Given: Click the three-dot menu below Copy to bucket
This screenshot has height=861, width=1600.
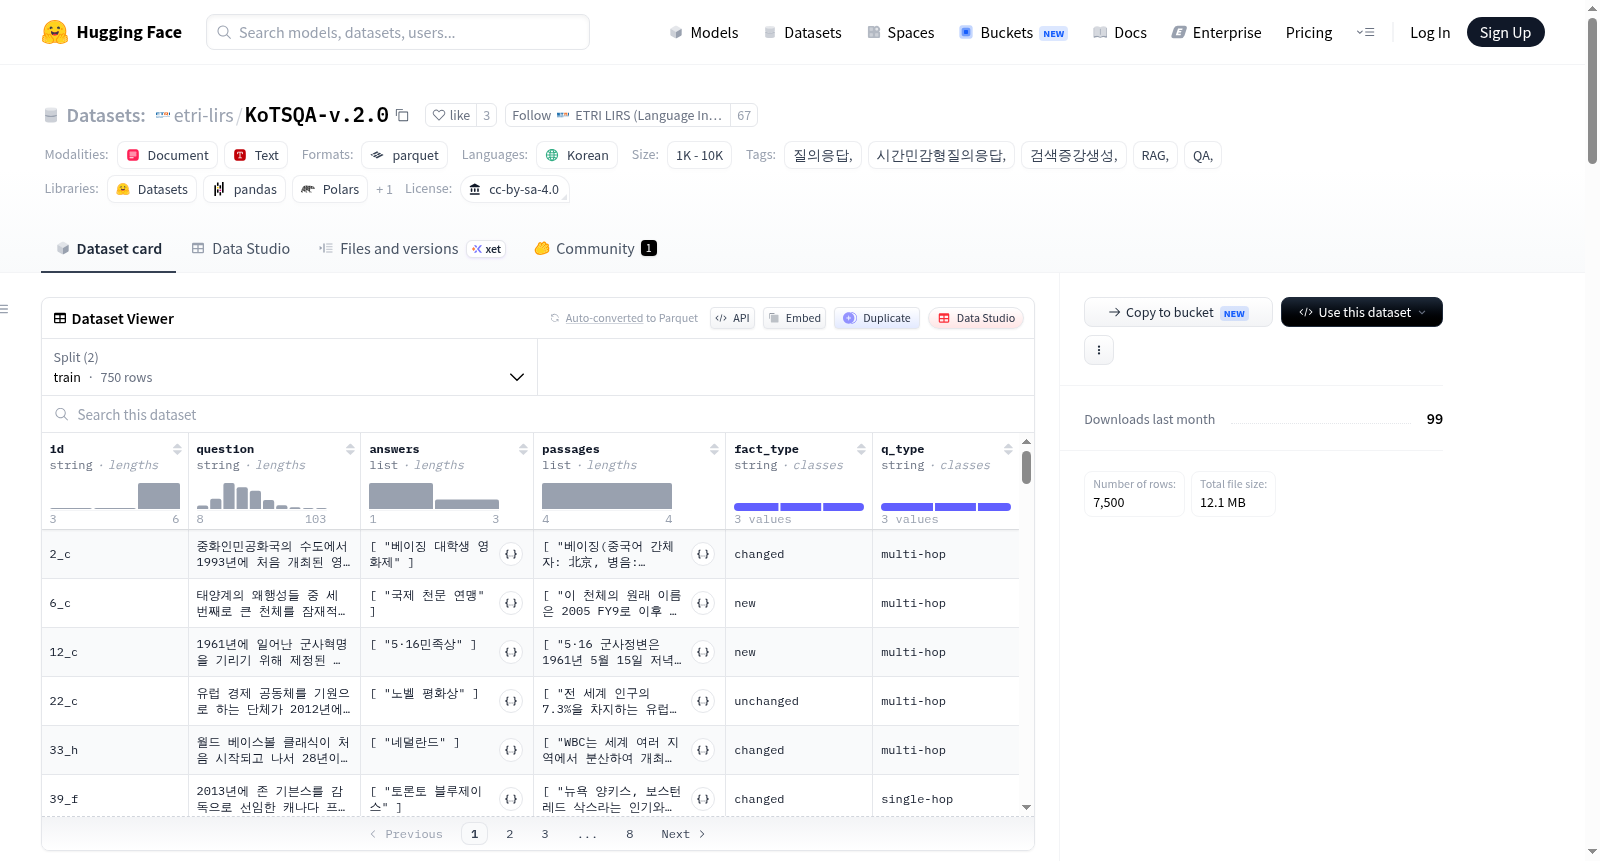Looking at the screenshot, I should 1099,350.
